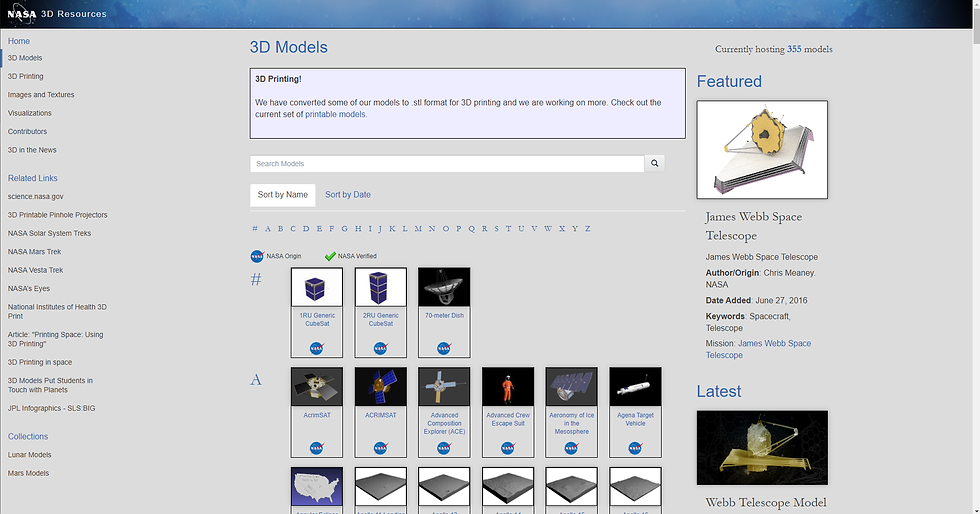Screen dimensions: 980x514
Task: Open the 1RU Generic CubeSat thumbnail
Action: click(x=317, y=288)
